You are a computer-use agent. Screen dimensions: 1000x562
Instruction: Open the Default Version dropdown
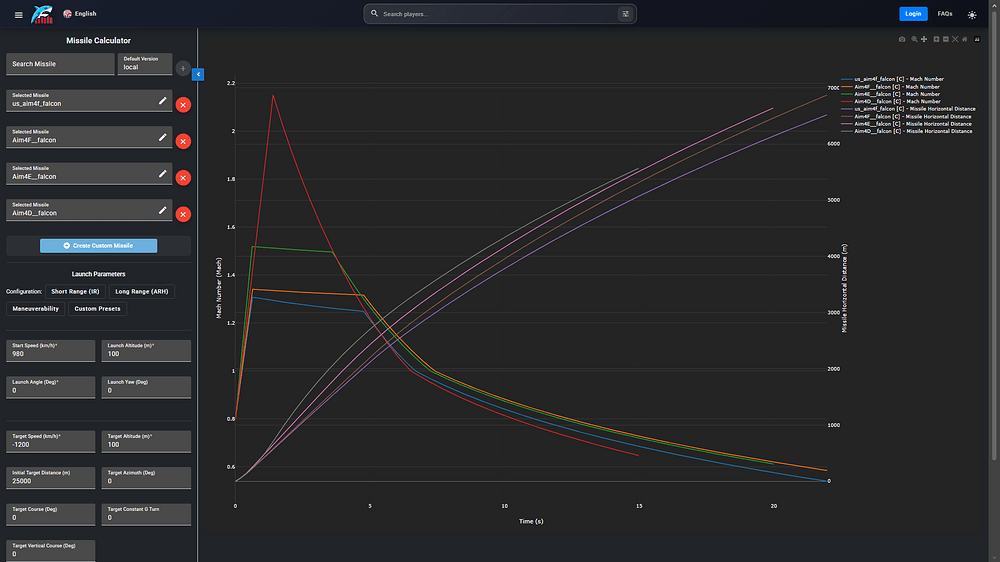click(145, 64)
